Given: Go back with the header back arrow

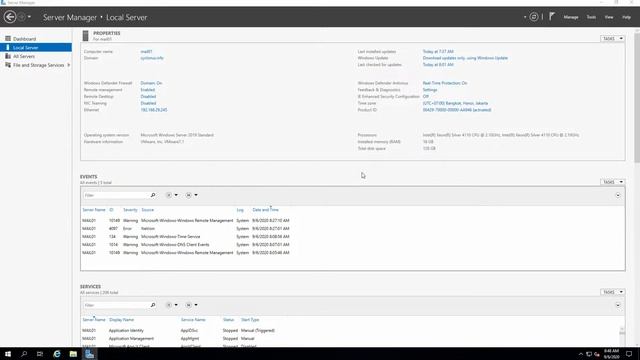Looking at the screenshot, I should click(x=10, y=17).
